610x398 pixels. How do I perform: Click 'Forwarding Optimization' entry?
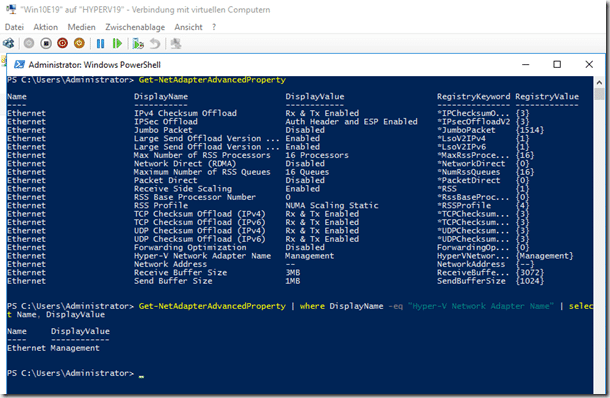point(190,247)
